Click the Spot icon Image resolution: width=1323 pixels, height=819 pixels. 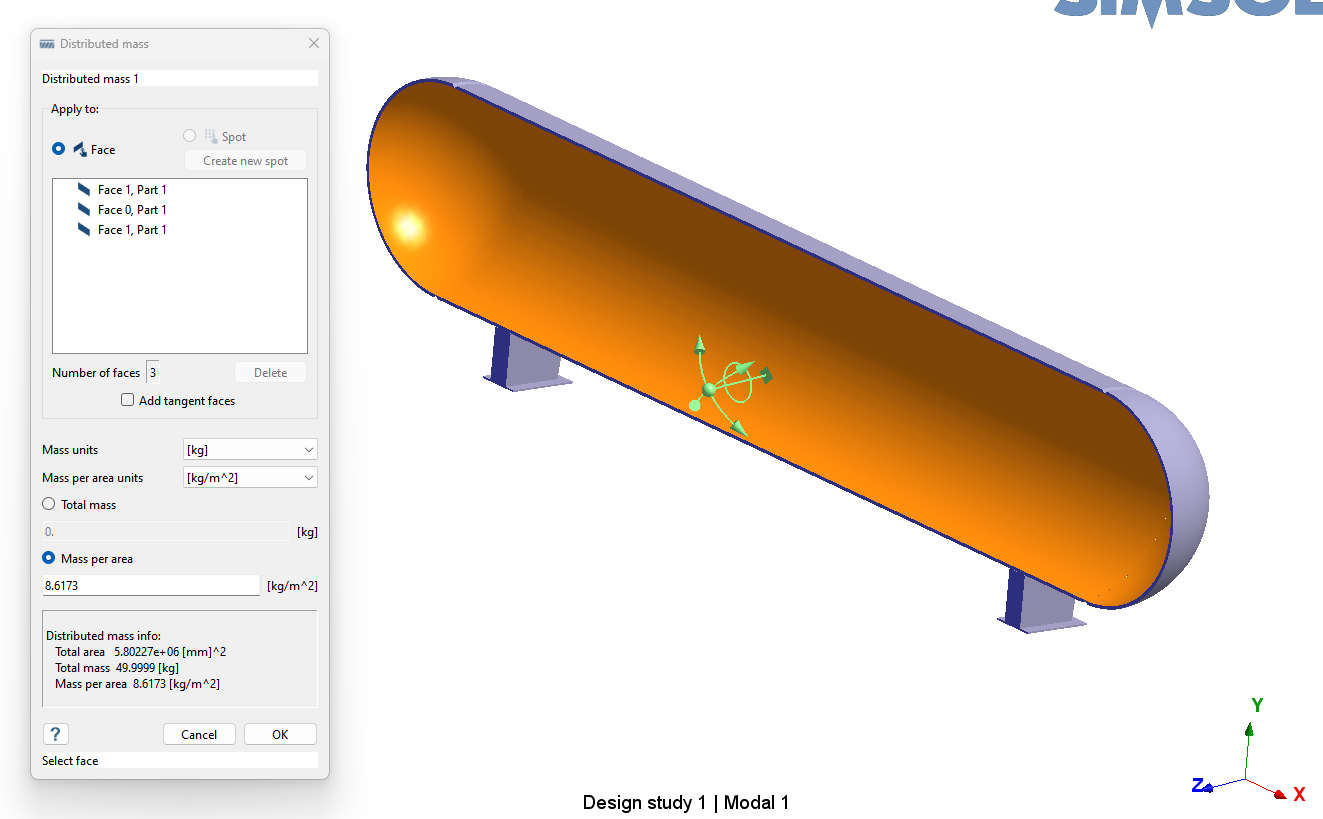(x=210, y=136)
